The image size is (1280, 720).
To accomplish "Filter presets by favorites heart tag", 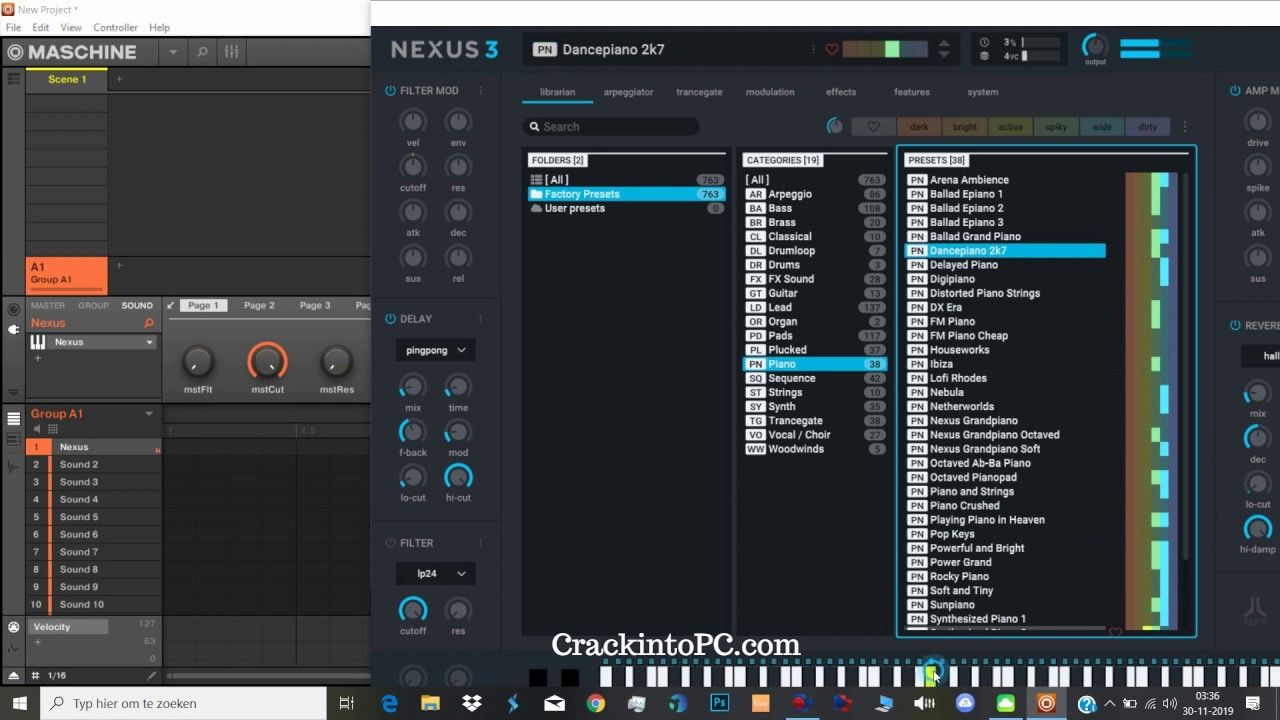I will (873, 127).
